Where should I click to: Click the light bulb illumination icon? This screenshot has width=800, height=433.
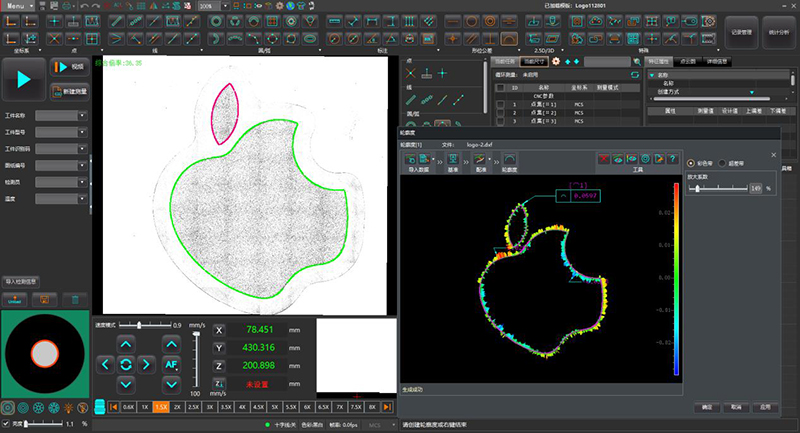tap(68, 408)
